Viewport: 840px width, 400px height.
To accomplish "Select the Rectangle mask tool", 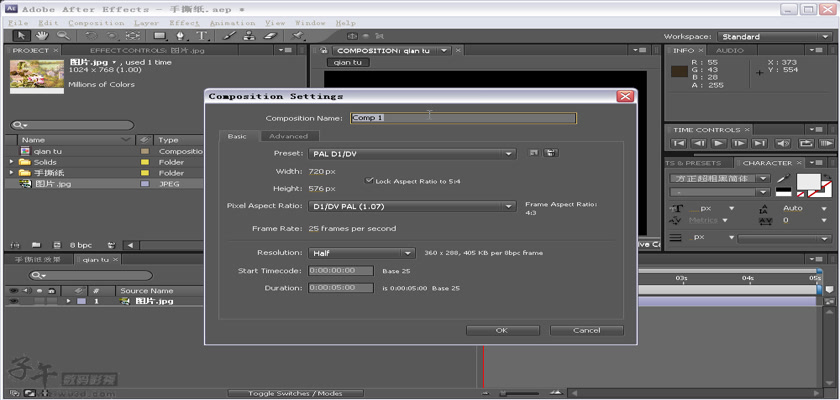I will click(x=160, y=36).
